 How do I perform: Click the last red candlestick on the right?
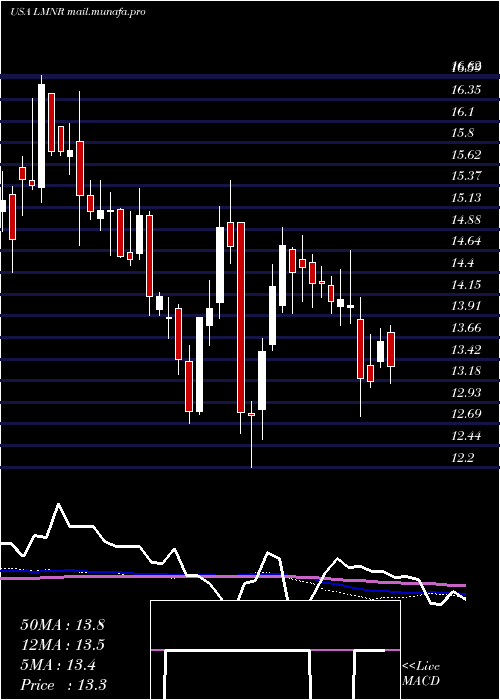click(391, 350)
